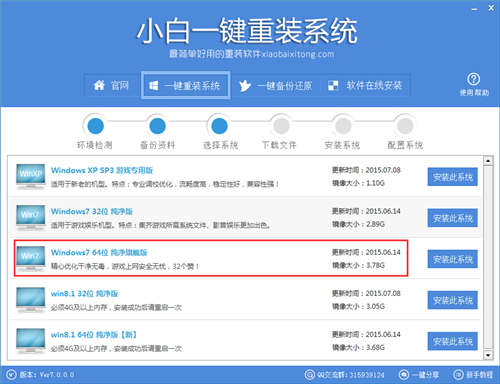Click the 选择系统 step circle
500x384 pixels.
click(219, 126)
